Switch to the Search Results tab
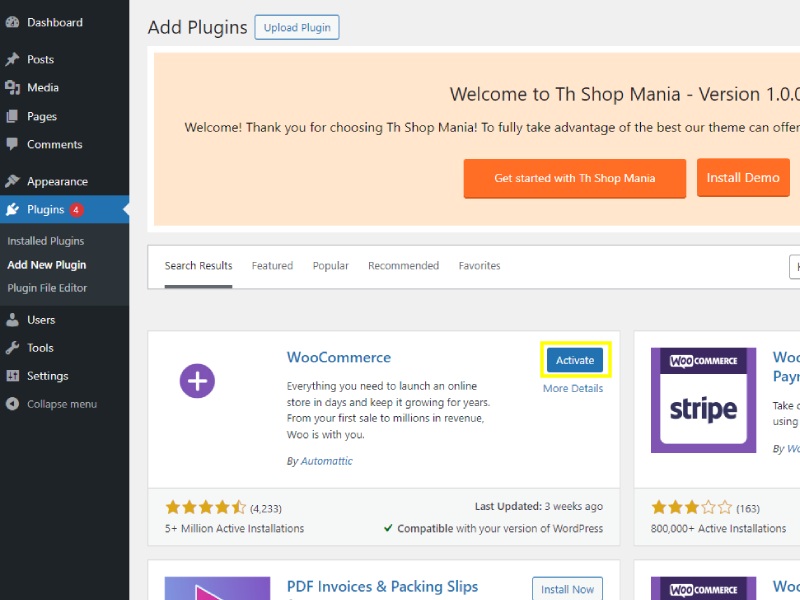This screenshot has height=600, width=800. coord(198,266)
